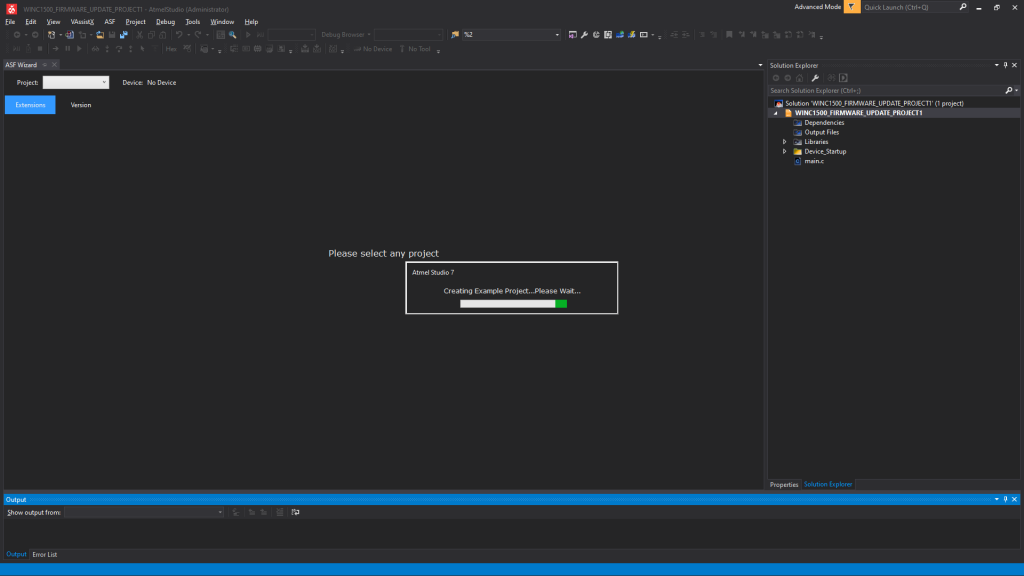Select the Output Files tree item
1024x576 pixels.
point(822,133)
